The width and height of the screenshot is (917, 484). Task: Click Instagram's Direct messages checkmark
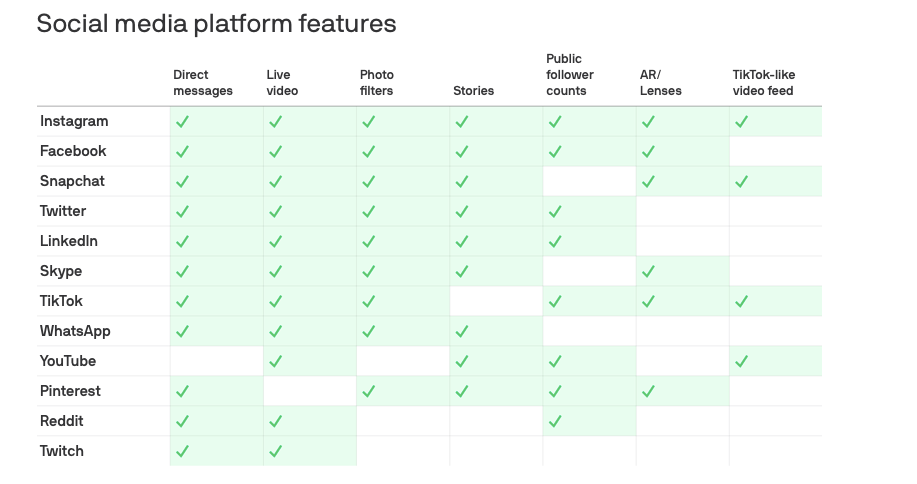pyautogui.click(x=182, y=122)
